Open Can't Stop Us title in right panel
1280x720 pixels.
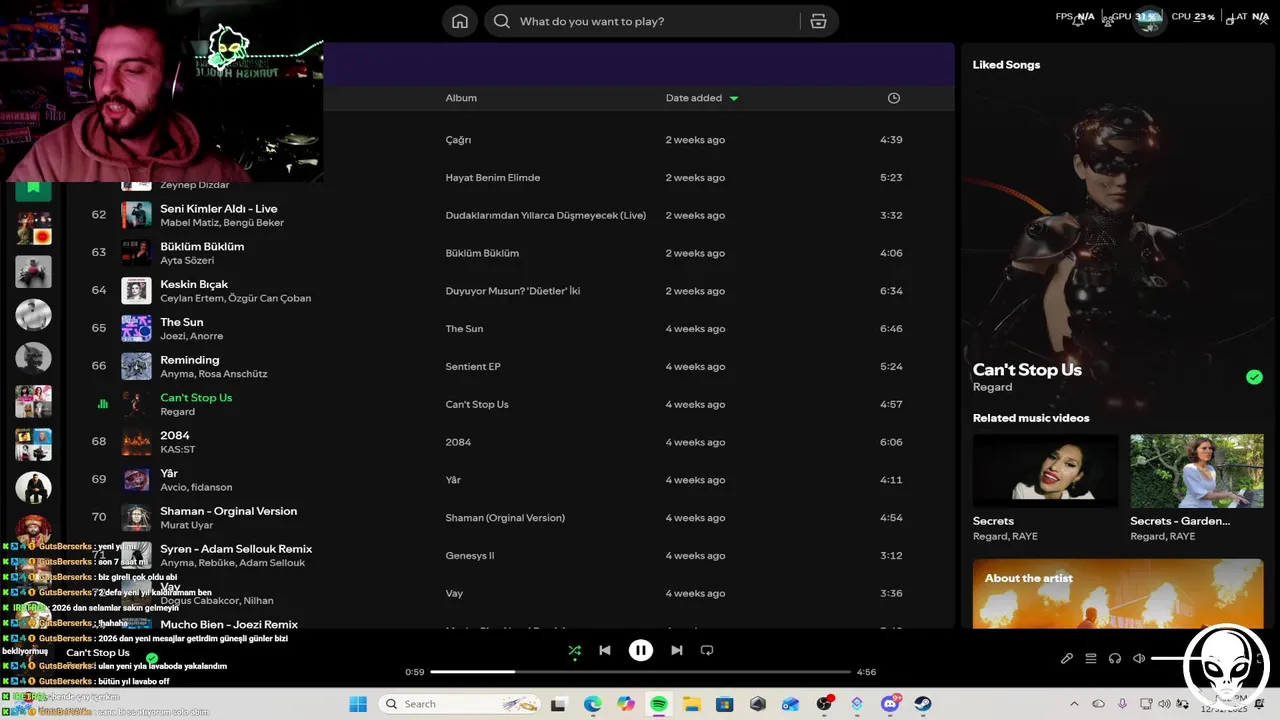click(x=1027, y=370)
